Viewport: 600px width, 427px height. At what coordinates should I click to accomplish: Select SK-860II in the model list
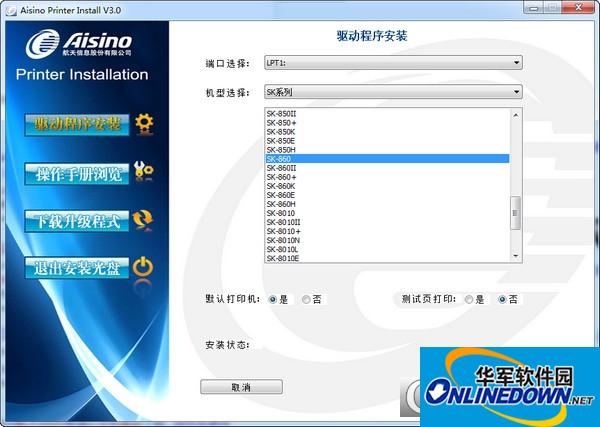pyautogui.click(x=387, y=168)
